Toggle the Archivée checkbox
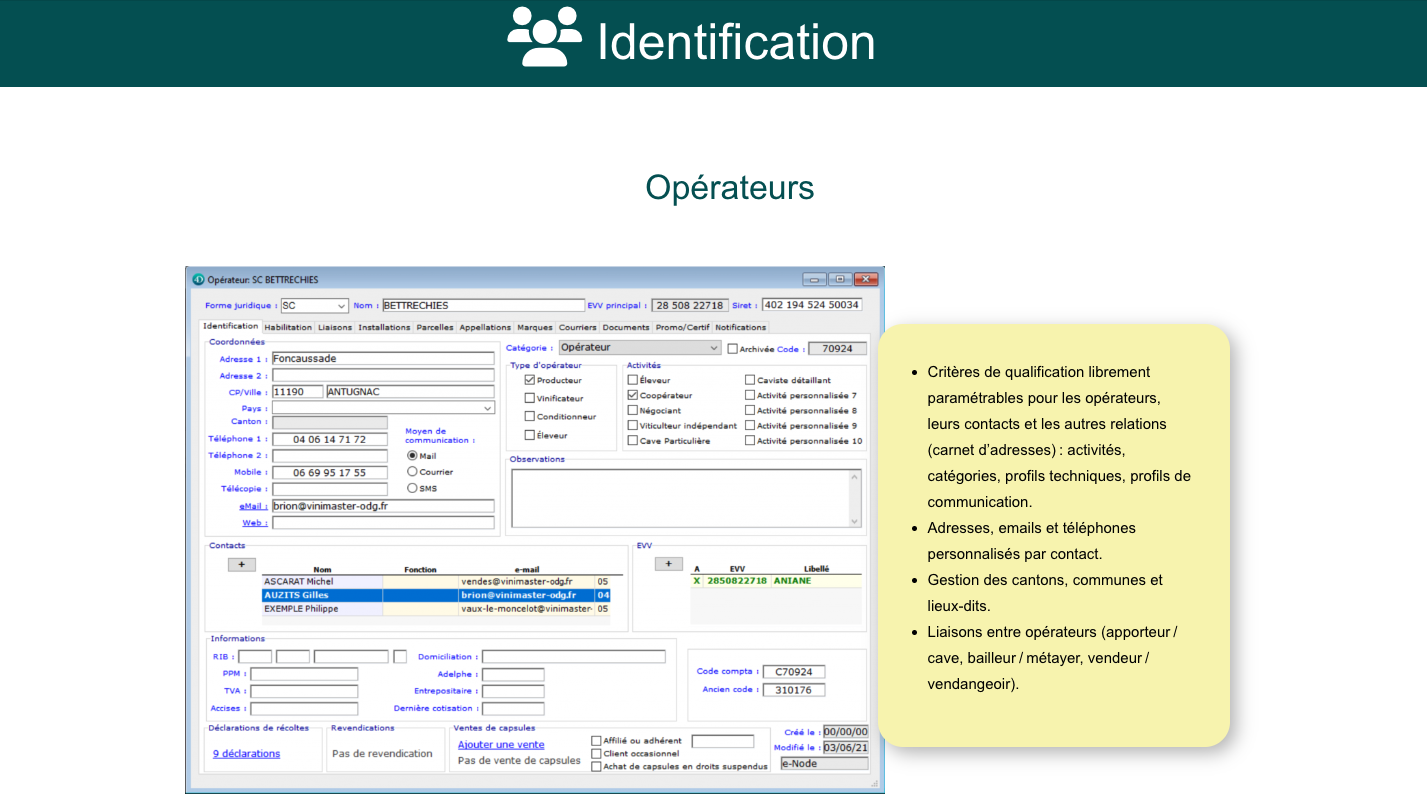1427x799 pixels. click(732, 349)
